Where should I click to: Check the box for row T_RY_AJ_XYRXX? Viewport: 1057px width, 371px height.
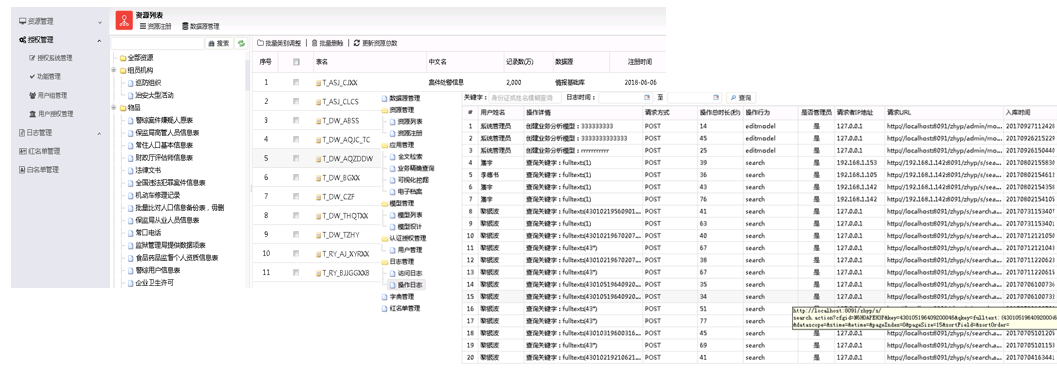pos(296,254)
